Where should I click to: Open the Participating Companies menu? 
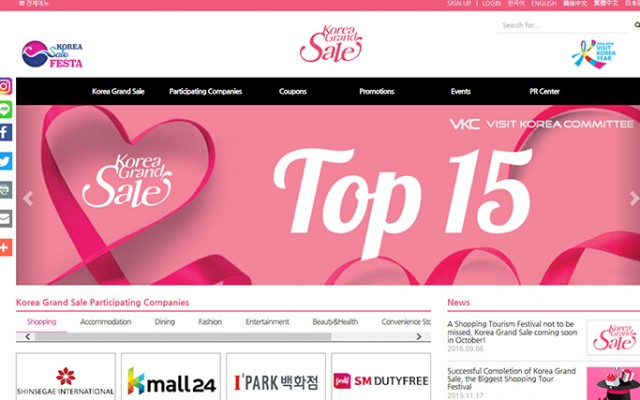click(x=205, y=91)
